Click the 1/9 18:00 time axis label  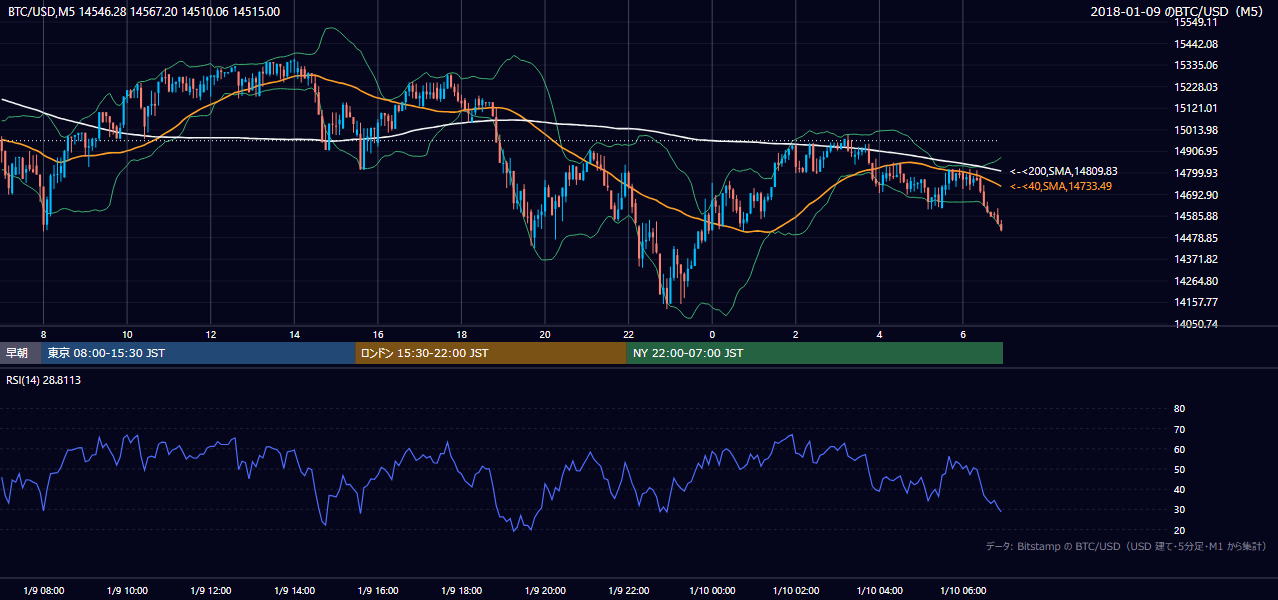[461, 591]
